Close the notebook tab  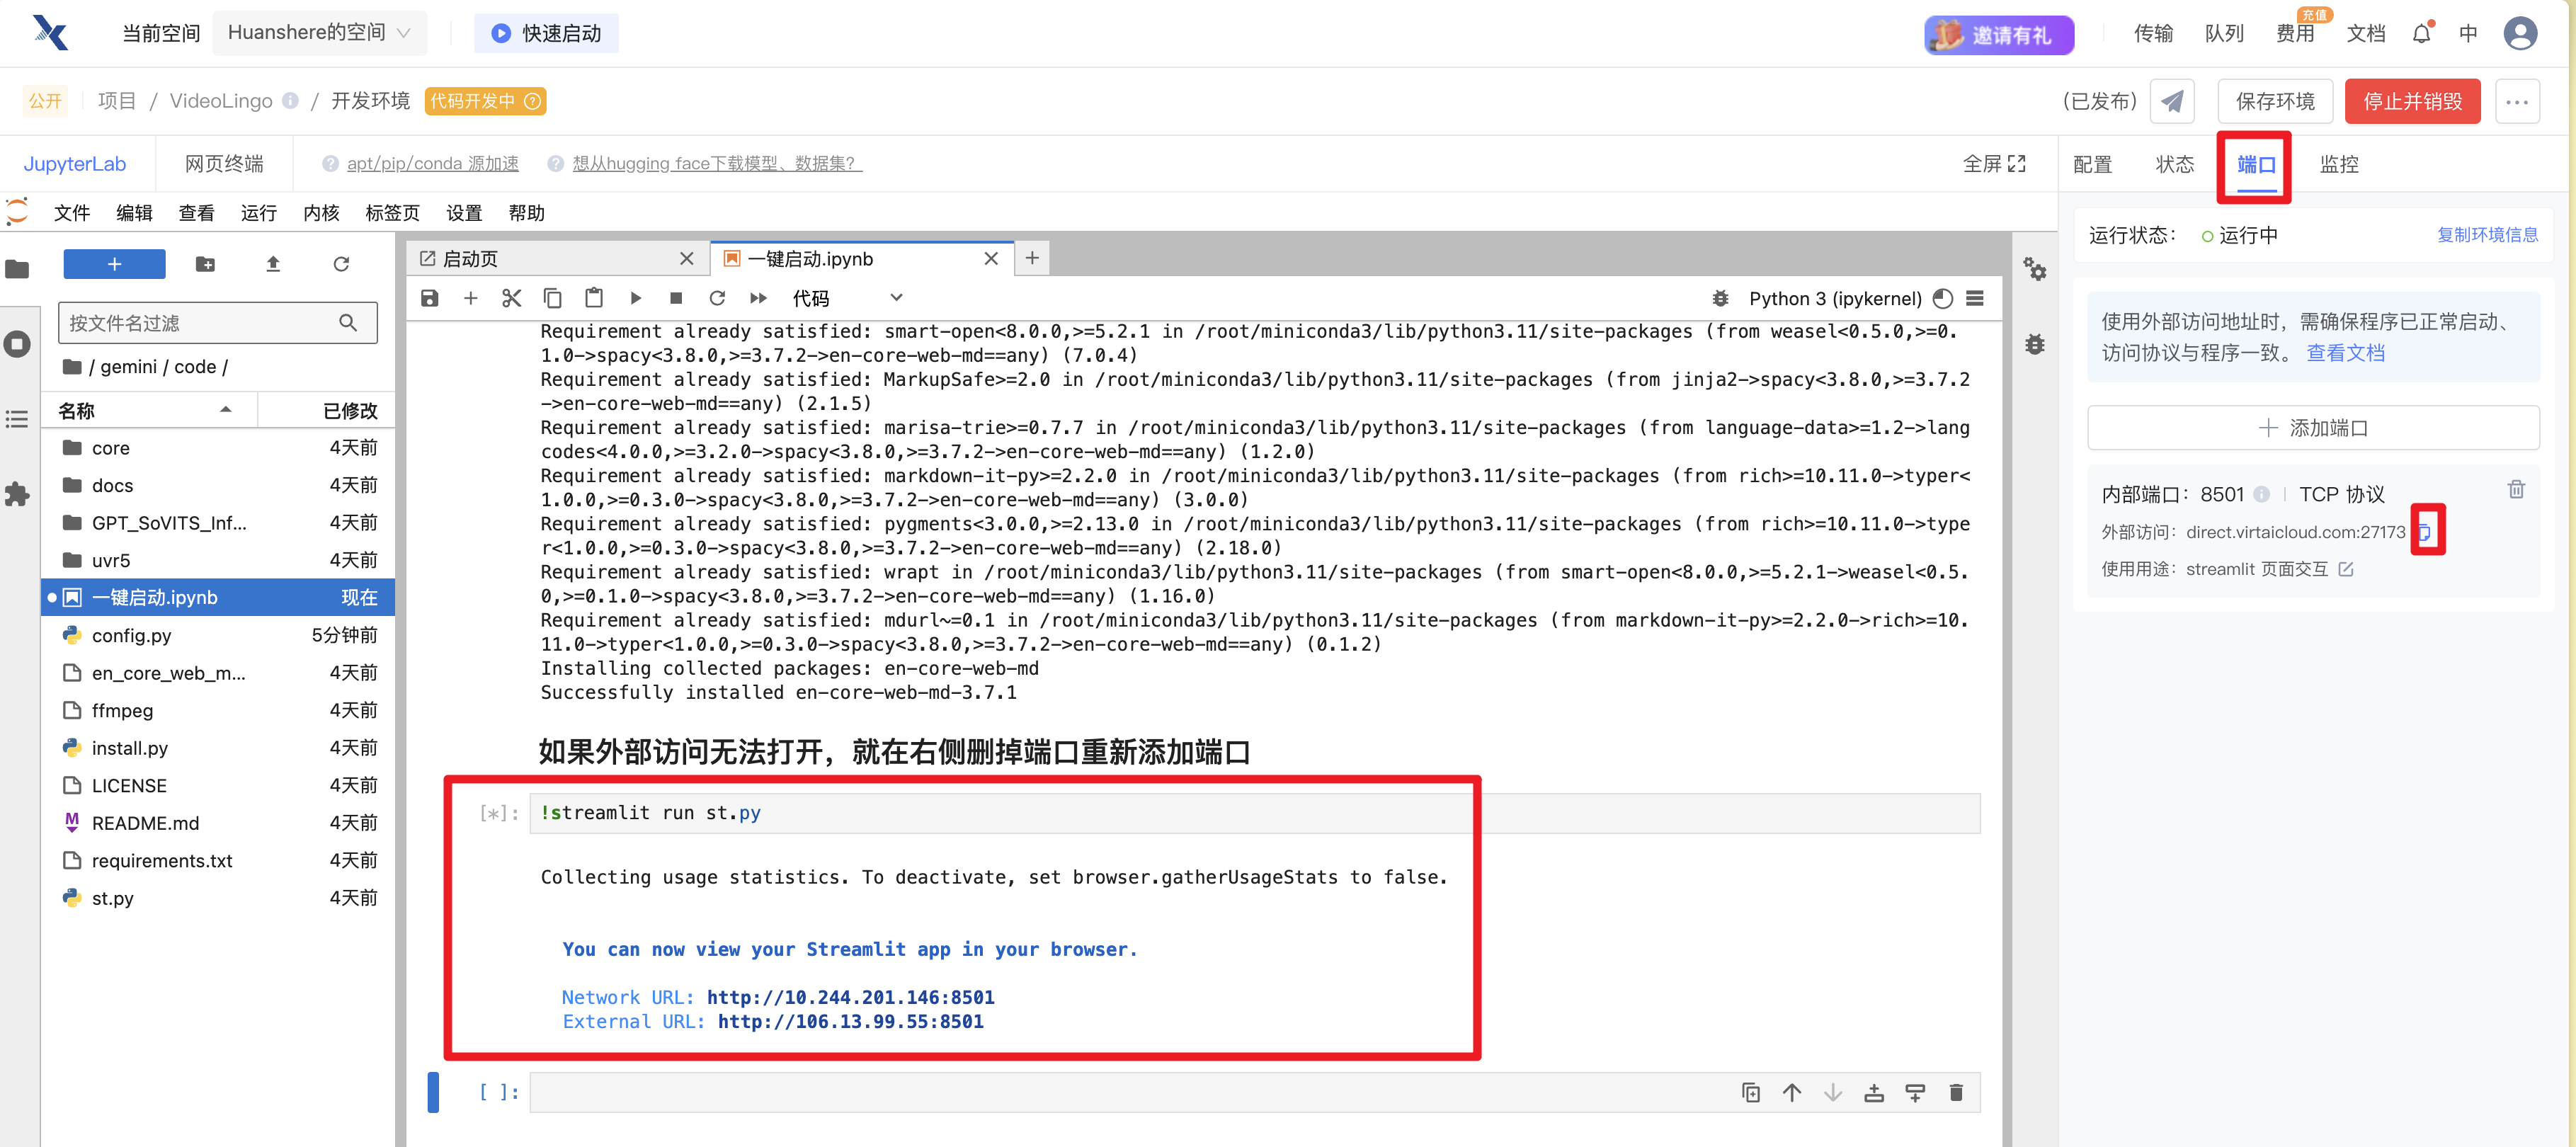991,259
